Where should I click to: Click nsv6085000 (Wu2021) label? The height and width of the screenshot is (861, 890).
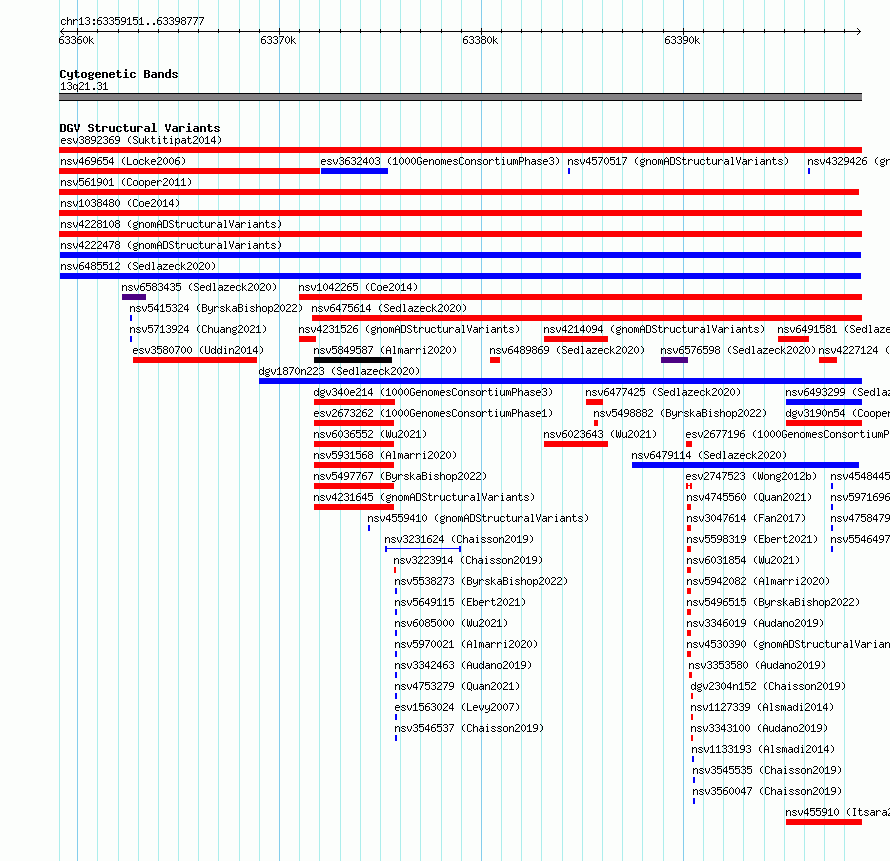pos(451,623)
